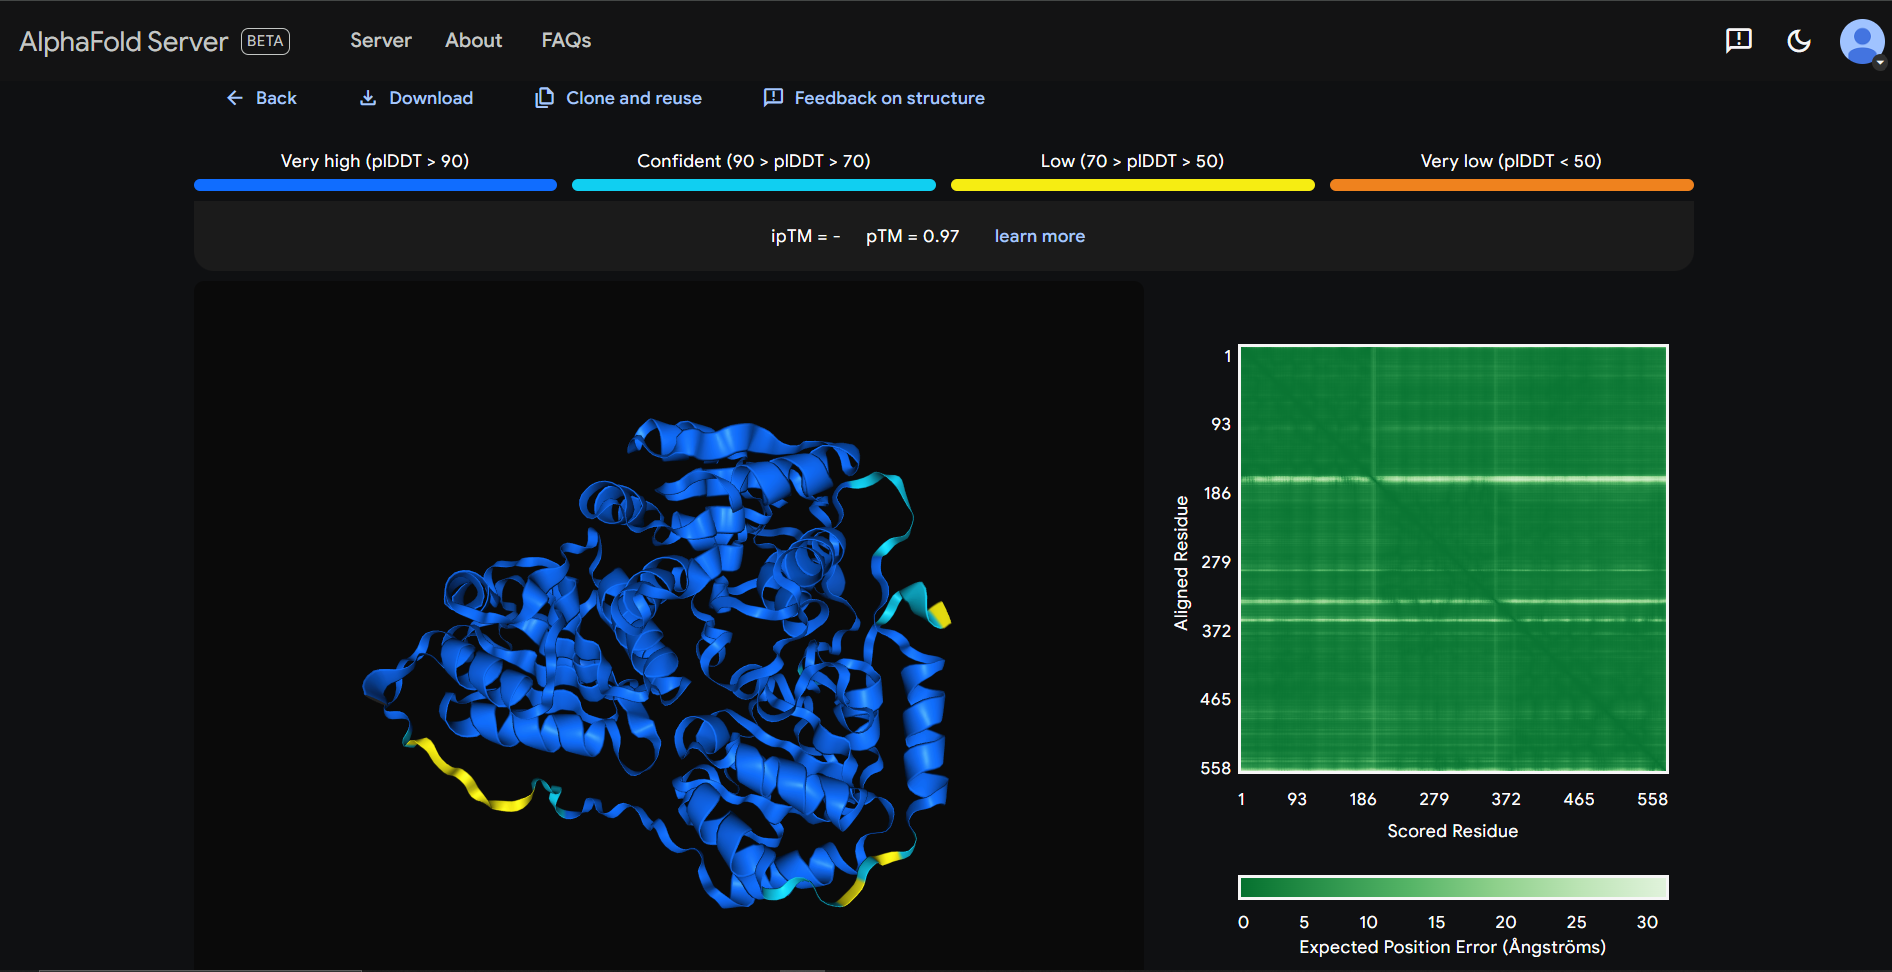Click the 'Low (70 > plDDT > 50)' label
Screen dimensions: 1892x972
(1132, 161)
